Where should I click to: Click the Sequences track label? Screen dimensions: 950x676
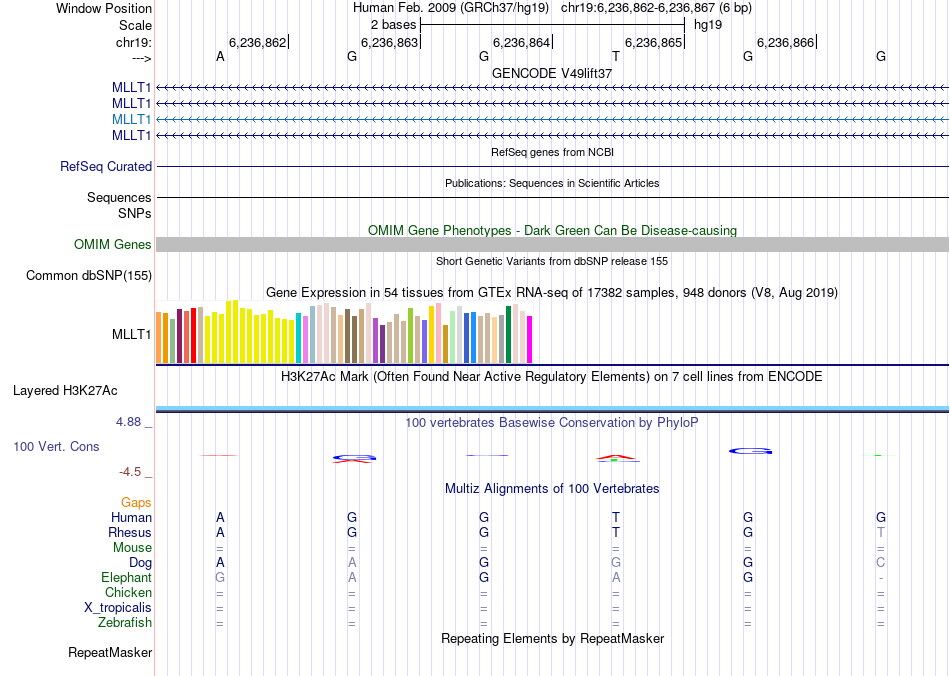[119, 197]
